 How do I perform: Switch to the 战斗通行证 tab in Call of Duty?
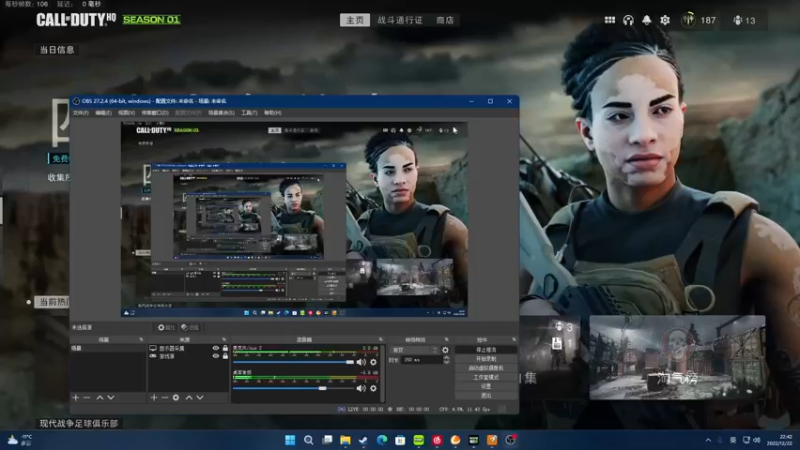[400, 20]
